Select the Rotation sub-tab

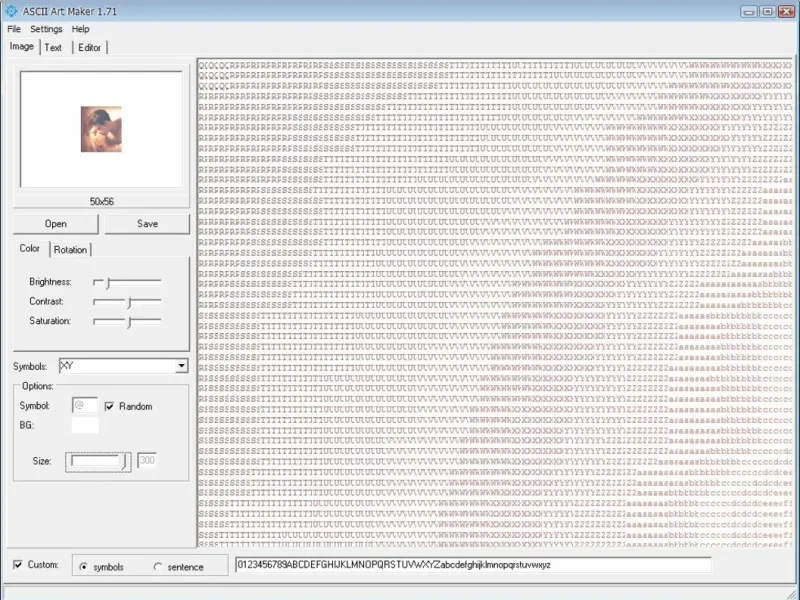coord(70,249)
